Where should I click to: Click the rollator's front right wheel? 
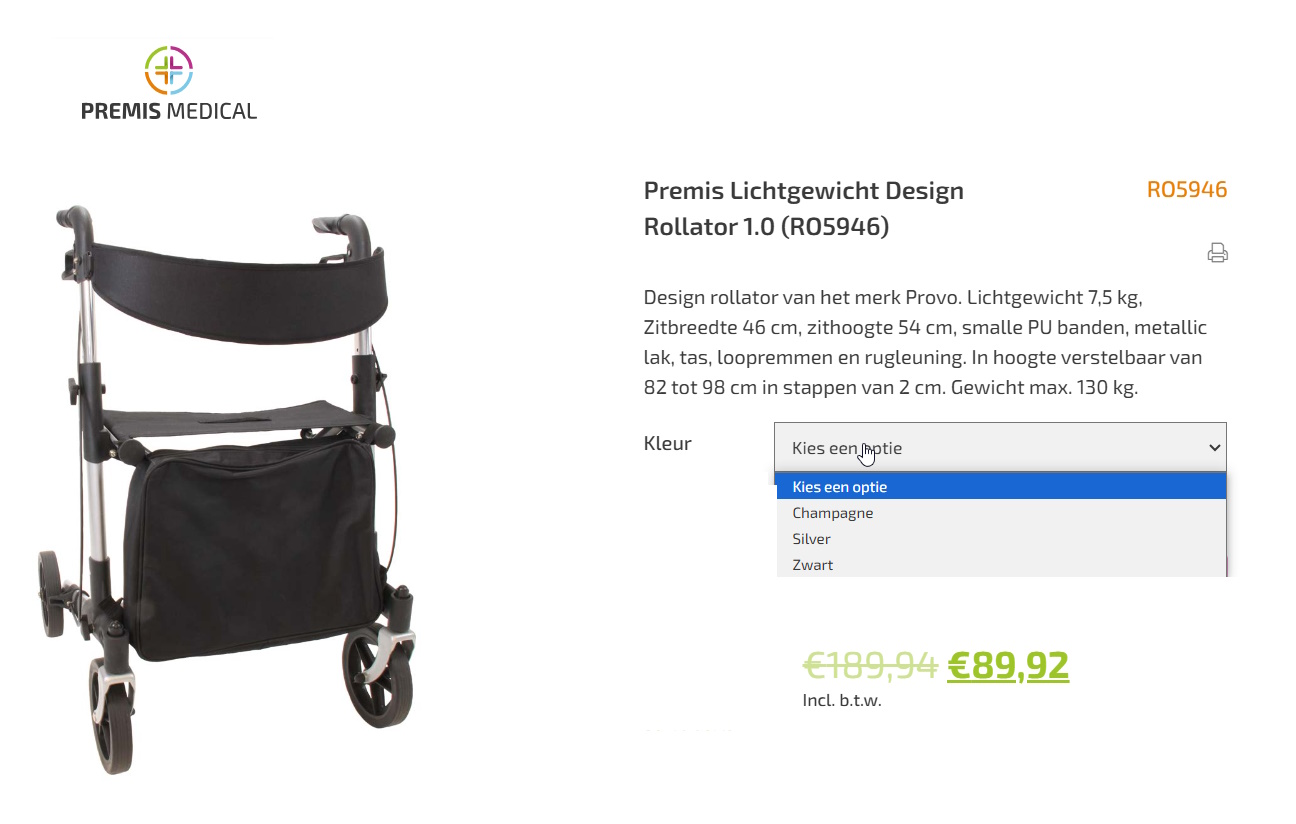[x=377, y=677]
